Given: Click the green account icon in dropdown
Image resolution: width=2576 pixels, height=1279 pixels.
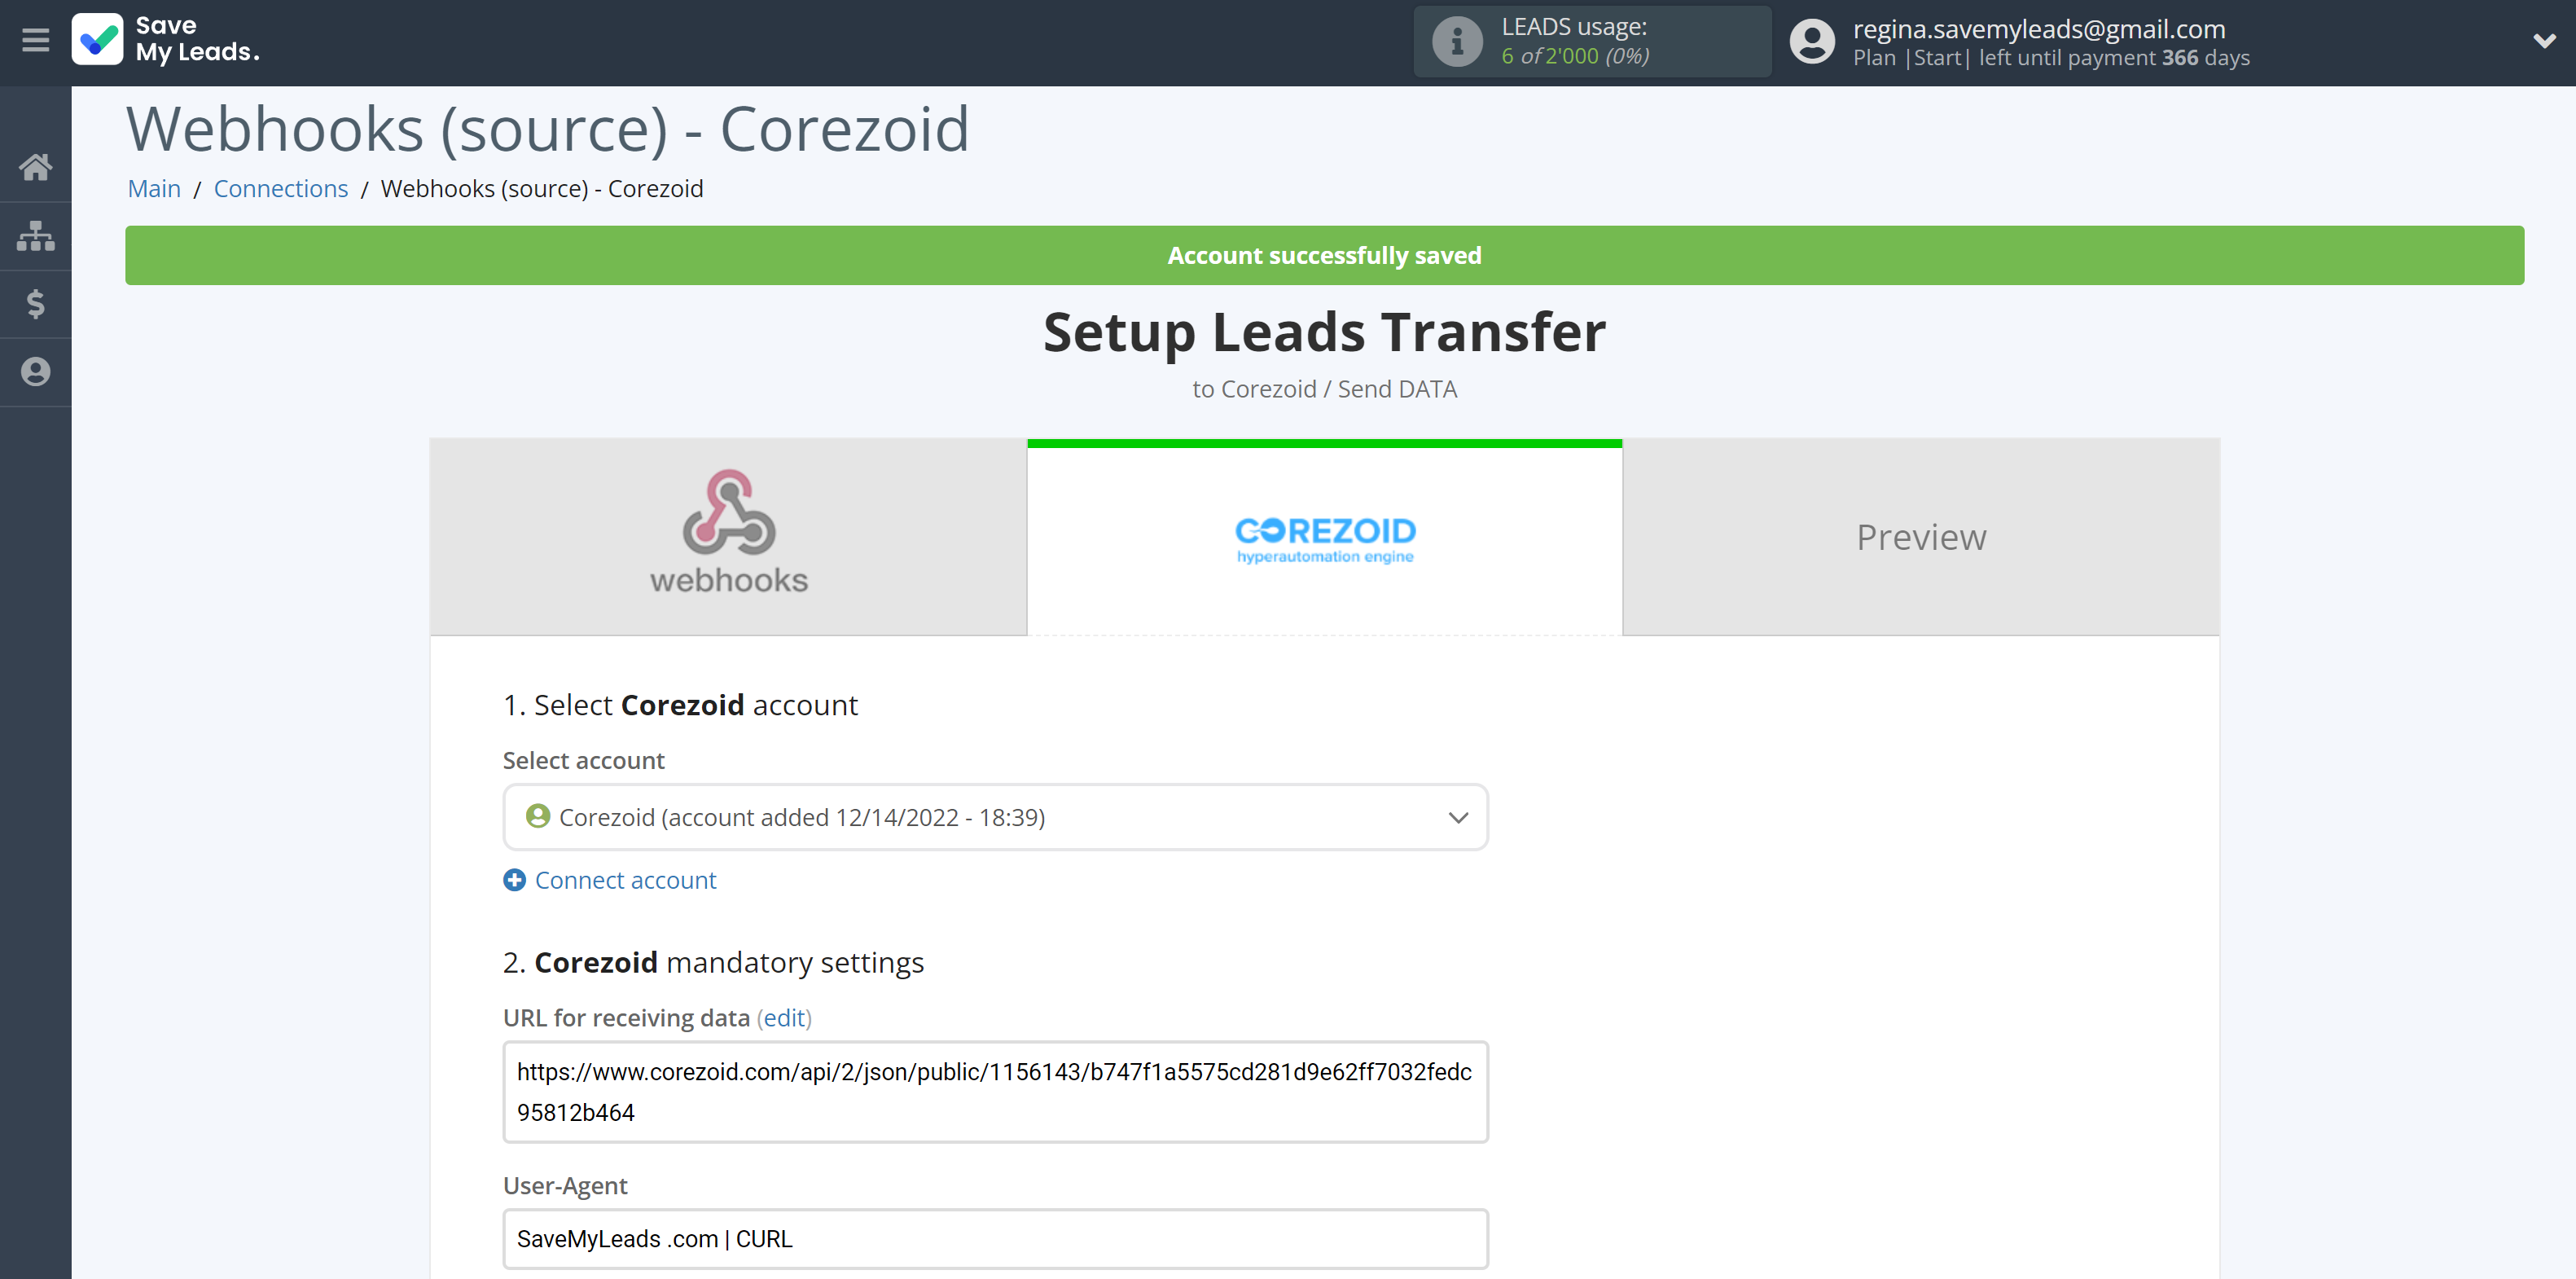Looking at the screenshot, I should 538,816.
